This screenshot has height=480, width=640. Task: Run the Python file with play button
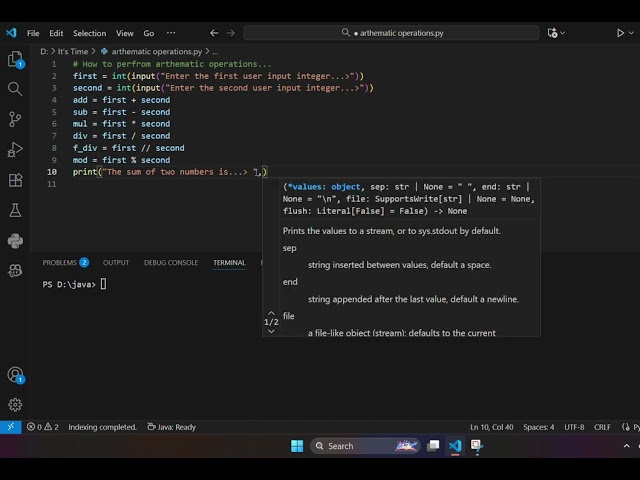(x=620, y=33)
